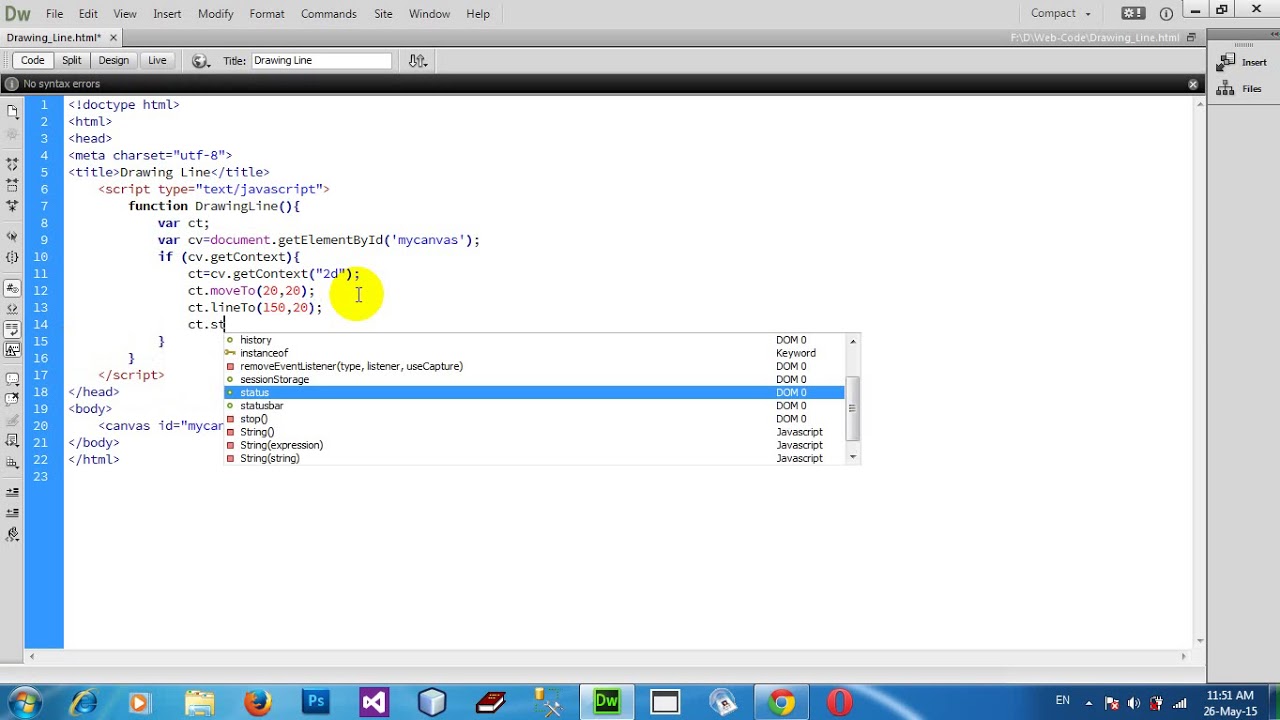1280x720 pixels.
Task: Open the Site menu
Action: tap(383, 14)
